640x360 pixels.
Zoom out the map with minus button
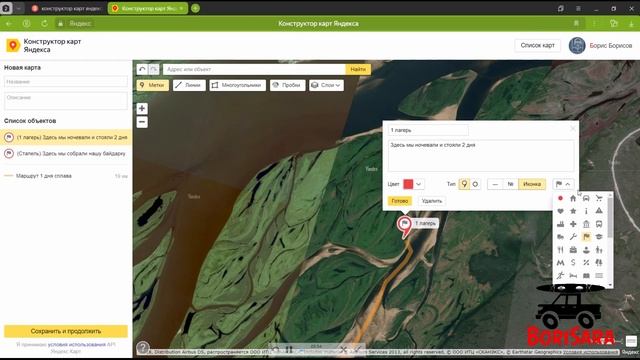[142, 122]
